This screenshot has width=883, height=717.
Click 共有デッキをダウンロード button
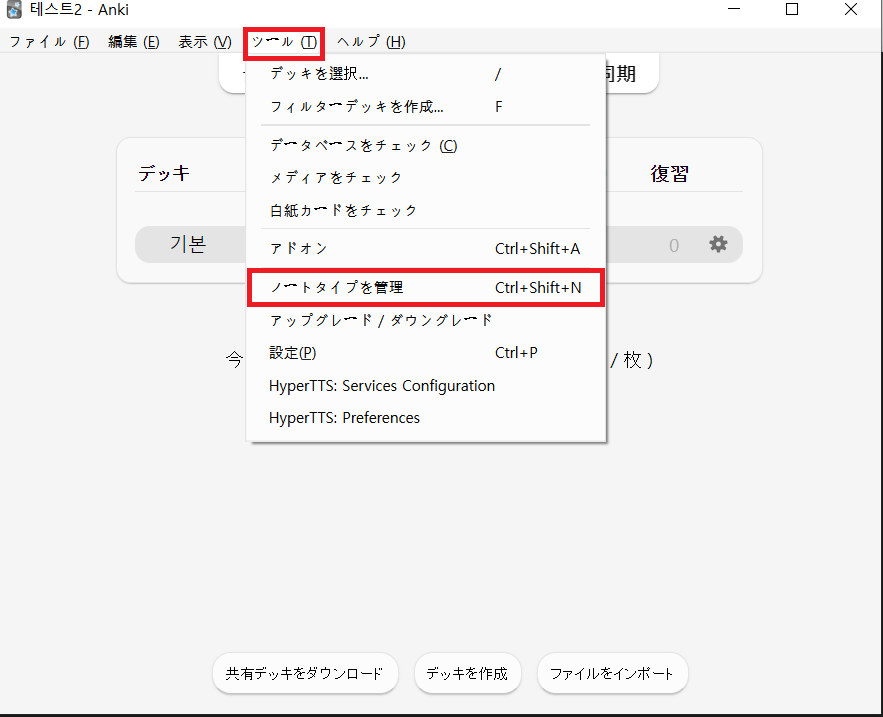tap(305, 673)
